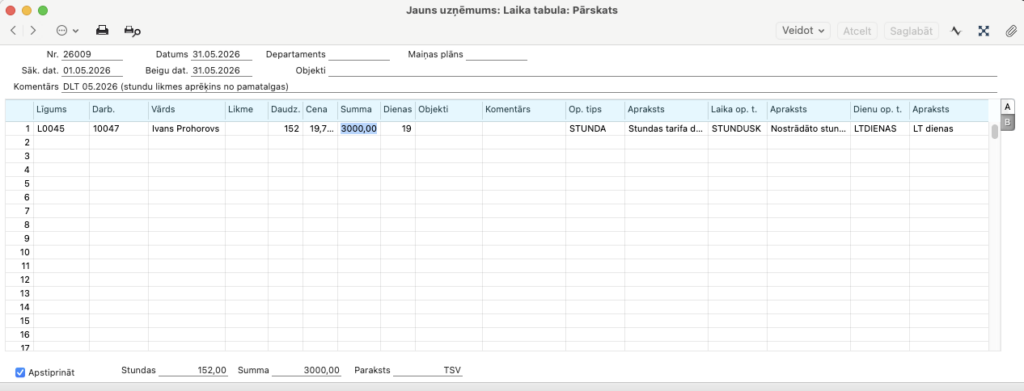
Task: Click the Laika op. t. column header
Action: [x=737, y=110]
